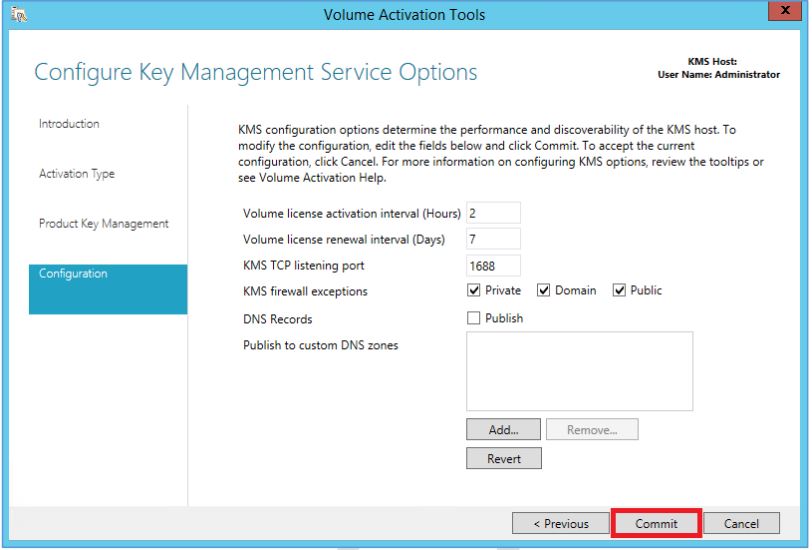
Task: Toggle the Domain firewall exception checkbox
Action: point(543,290)
